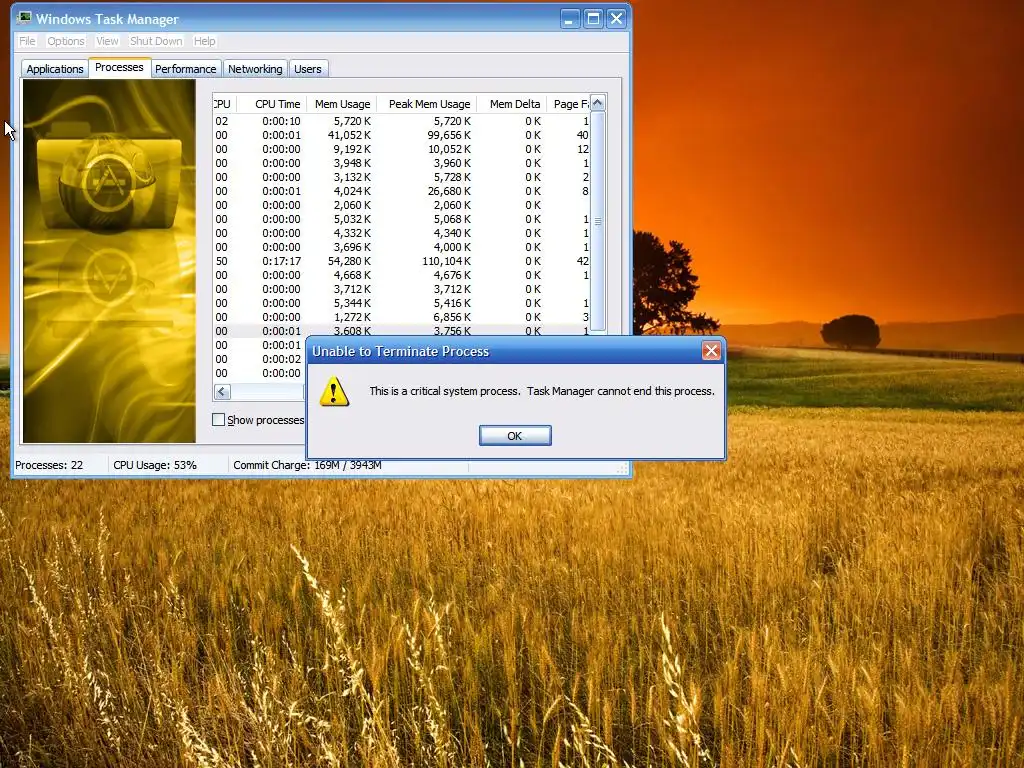Go to the Users tab
Image resolution: width=1024 pixels, height=768 pixels.
click(x=308, y=69)
